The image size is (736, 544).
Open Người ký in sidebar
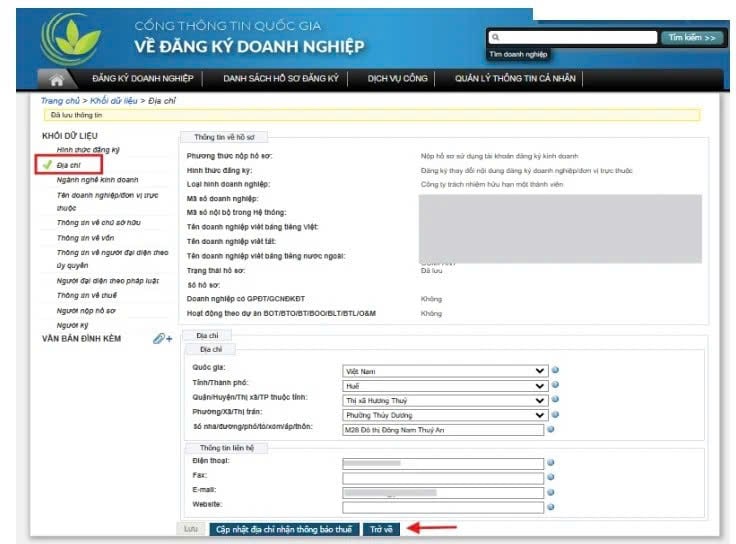[72, 325]
